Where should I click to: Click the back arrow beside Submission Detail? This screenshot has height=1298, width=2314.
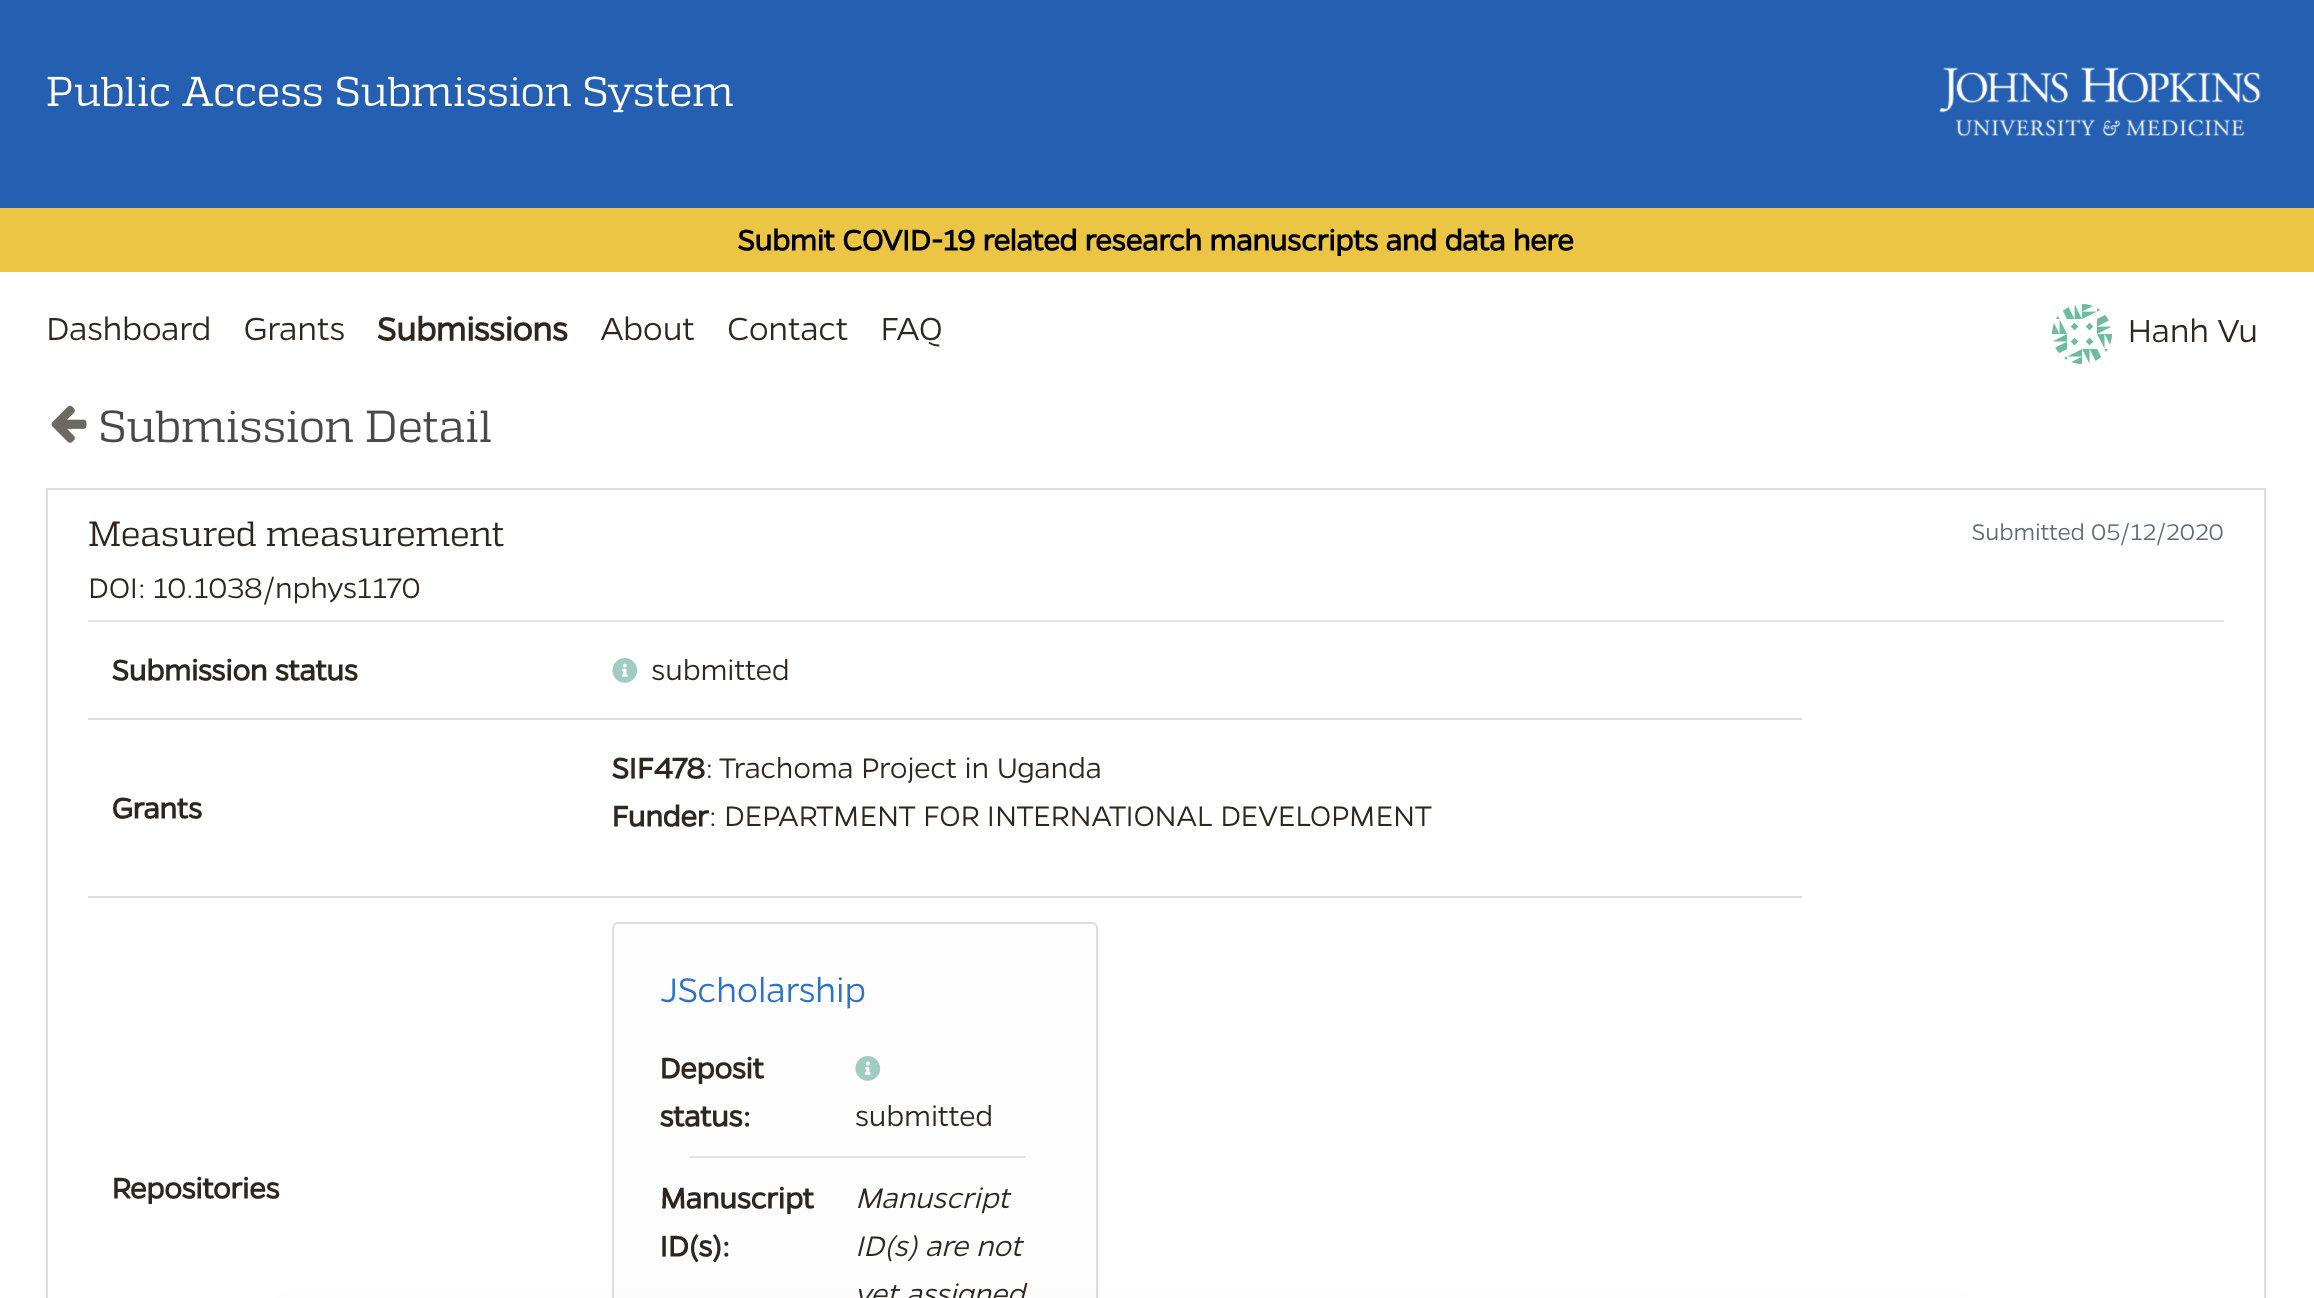pos(69,425)
